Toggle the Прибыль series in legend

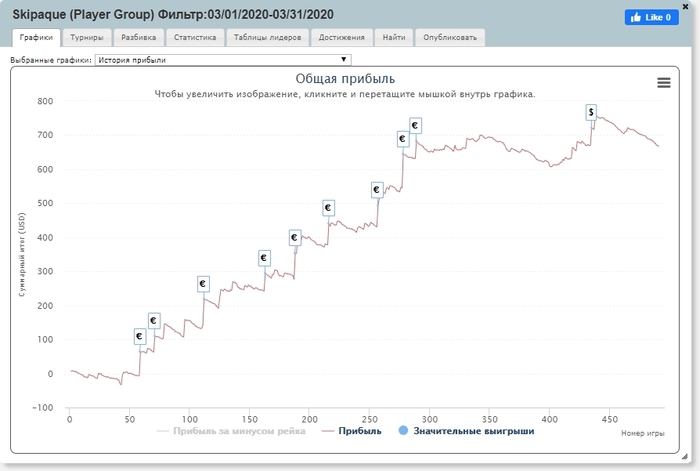(352, 431)
